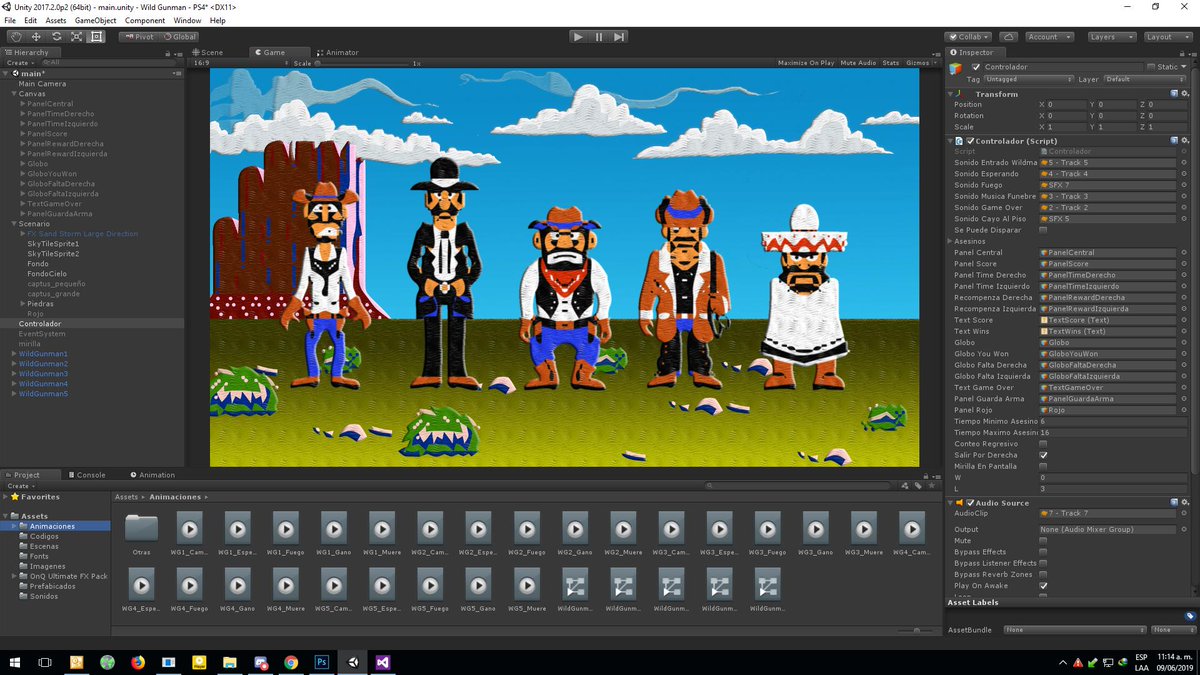Toggle the Static checkbox
This screenshot has width=1200, height=675.
[x=1153, y=67]
